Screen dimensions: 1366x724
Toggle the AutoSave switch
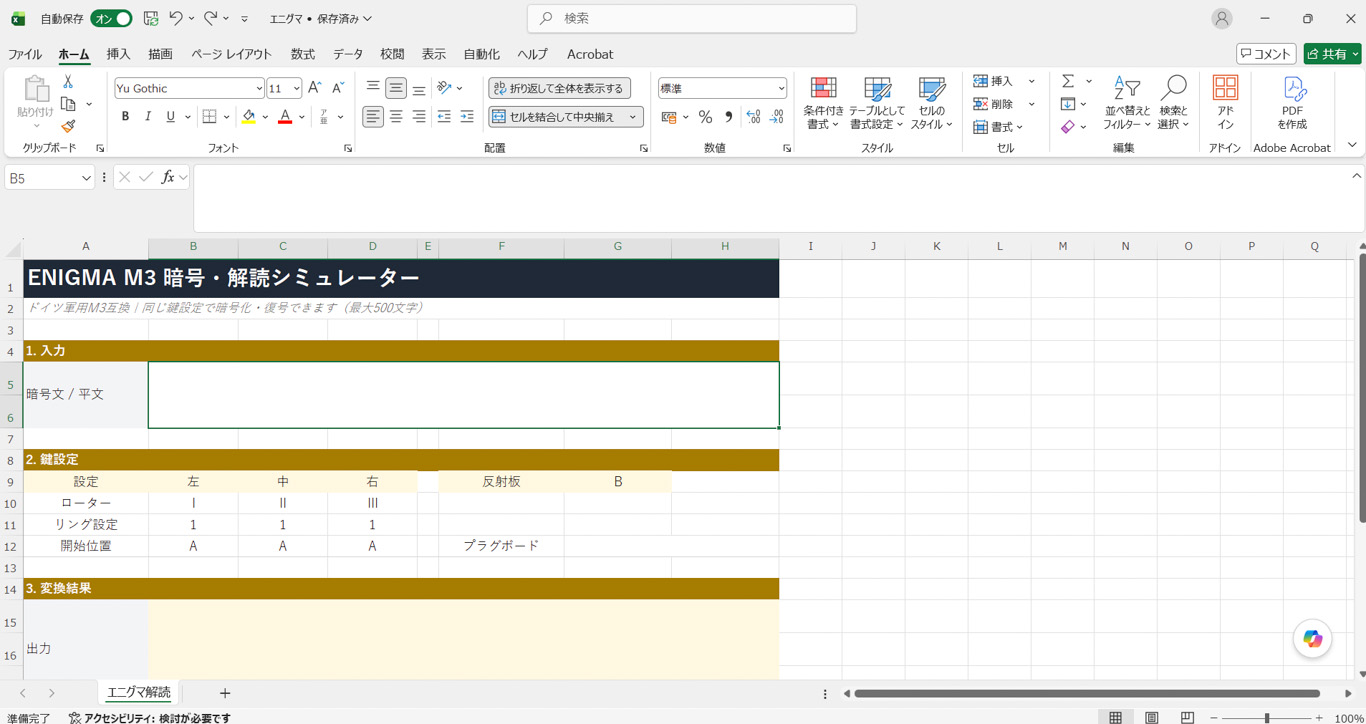[111, 18]
